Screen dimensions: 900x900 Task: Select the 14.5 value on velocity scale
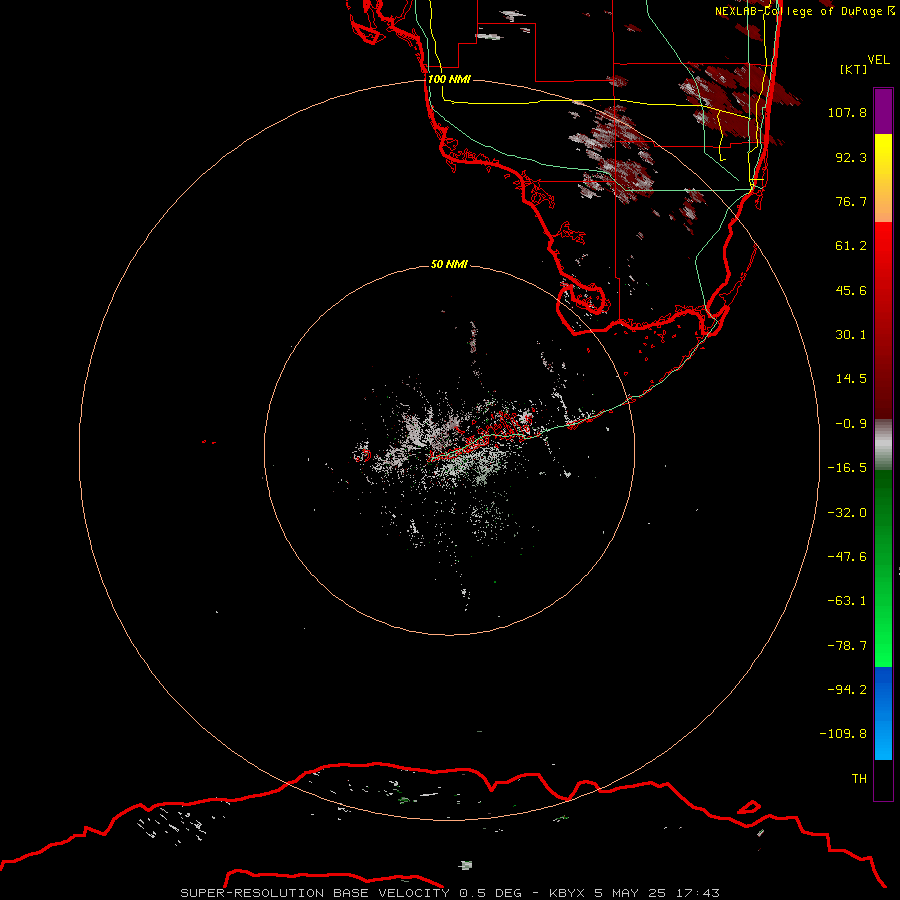(x=851, y=379)
